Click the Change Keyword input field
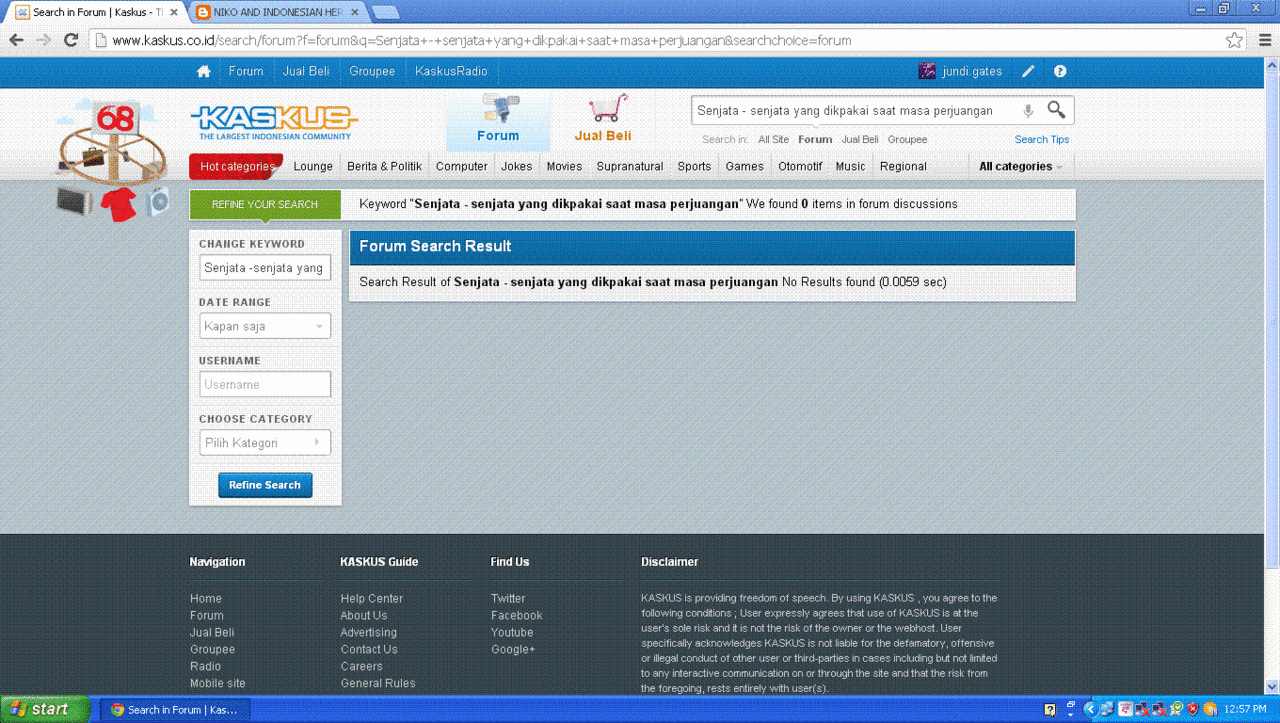 pos(265,268)
